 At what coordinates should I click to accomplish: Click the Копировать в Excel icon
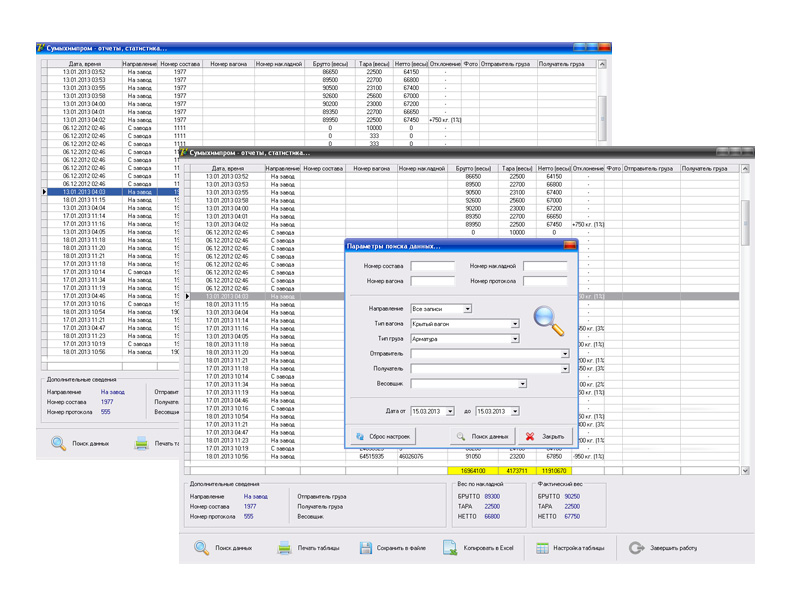pyautogui.click(x=450, y=548)
